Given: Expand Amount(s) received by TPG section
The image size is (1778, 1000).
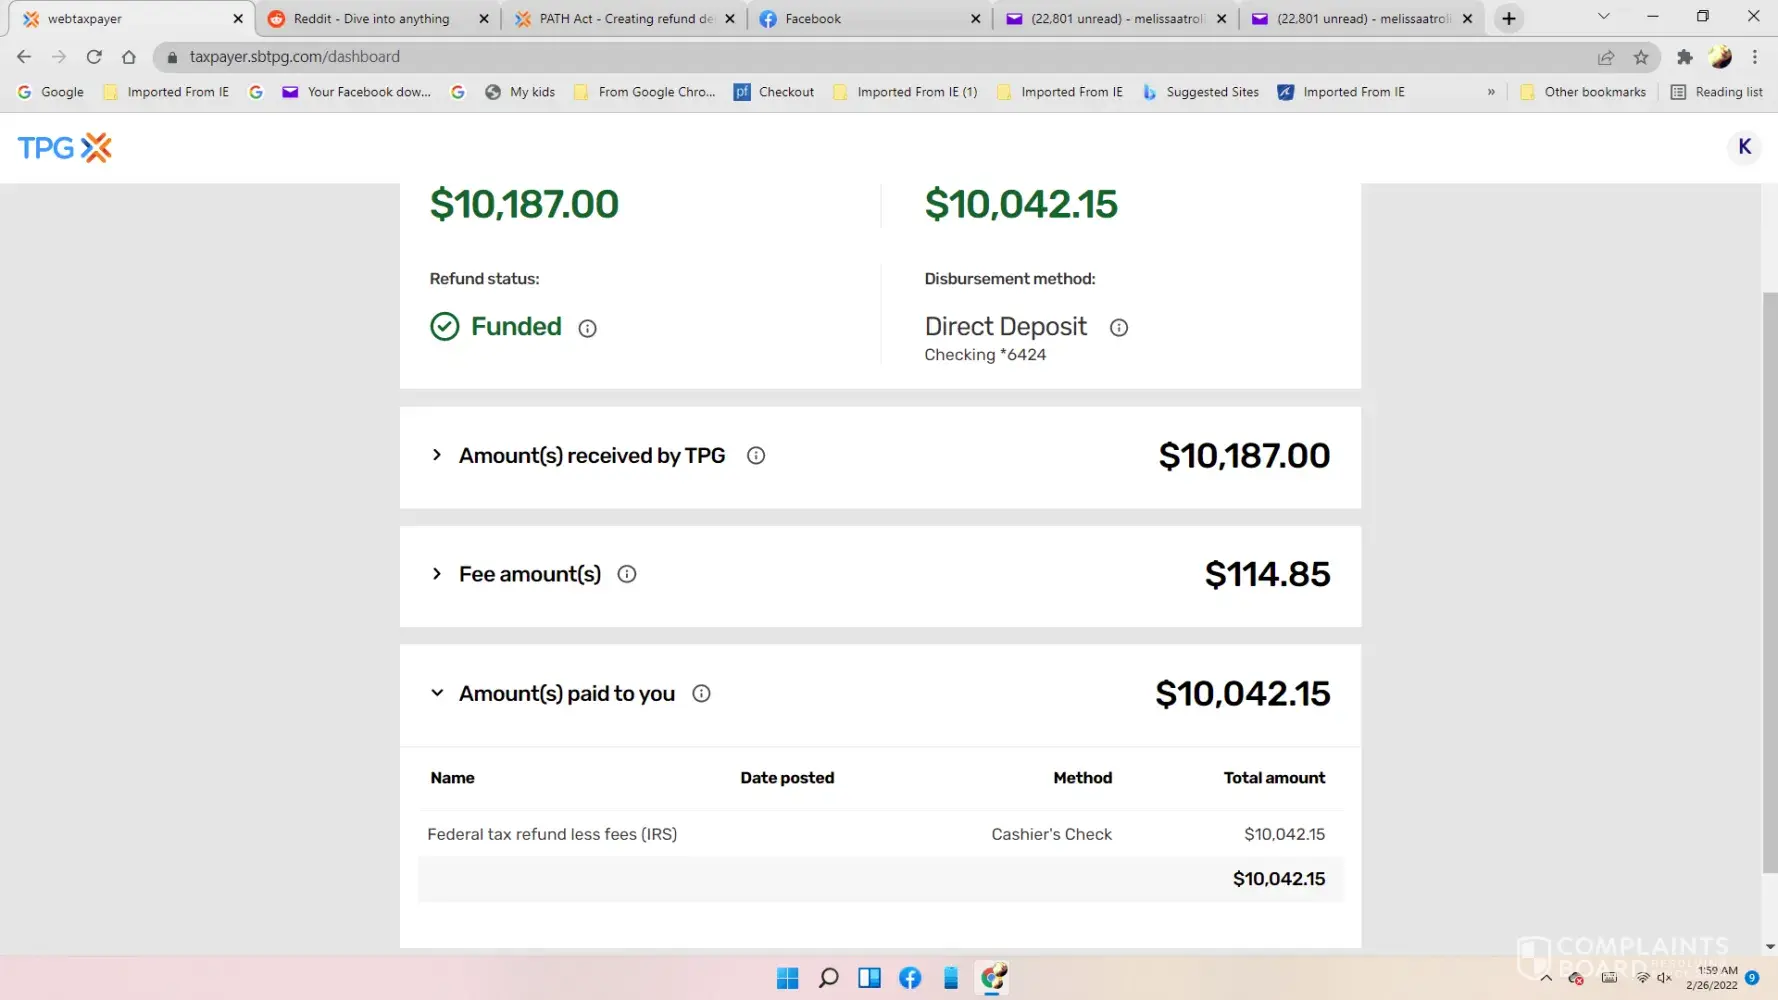Looking at the screenshot, I should [x=437, y=456].
